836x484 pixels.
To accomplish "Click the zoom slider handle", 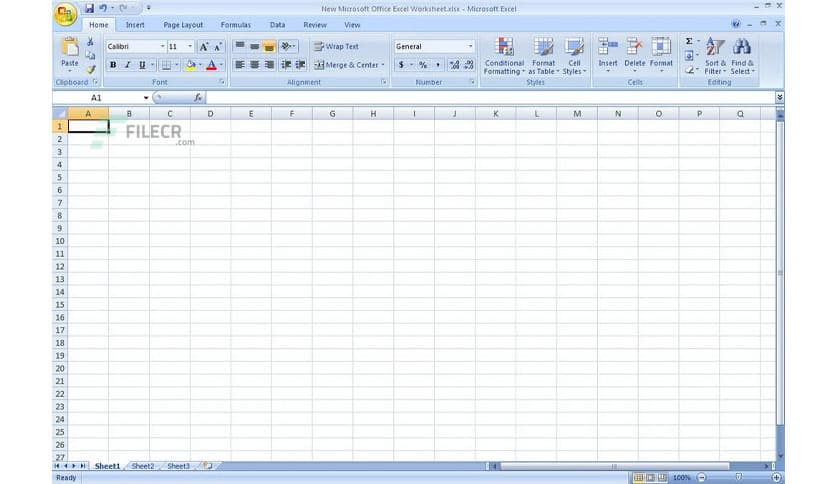I will point(739,478).
